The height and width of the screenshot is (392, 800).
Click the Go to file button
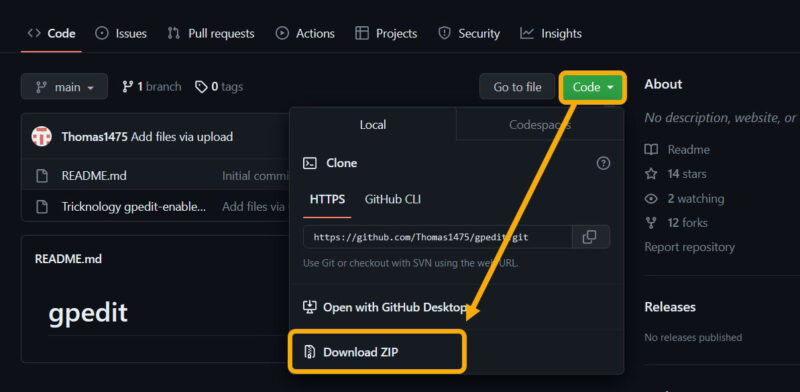[x=517, y=87]
